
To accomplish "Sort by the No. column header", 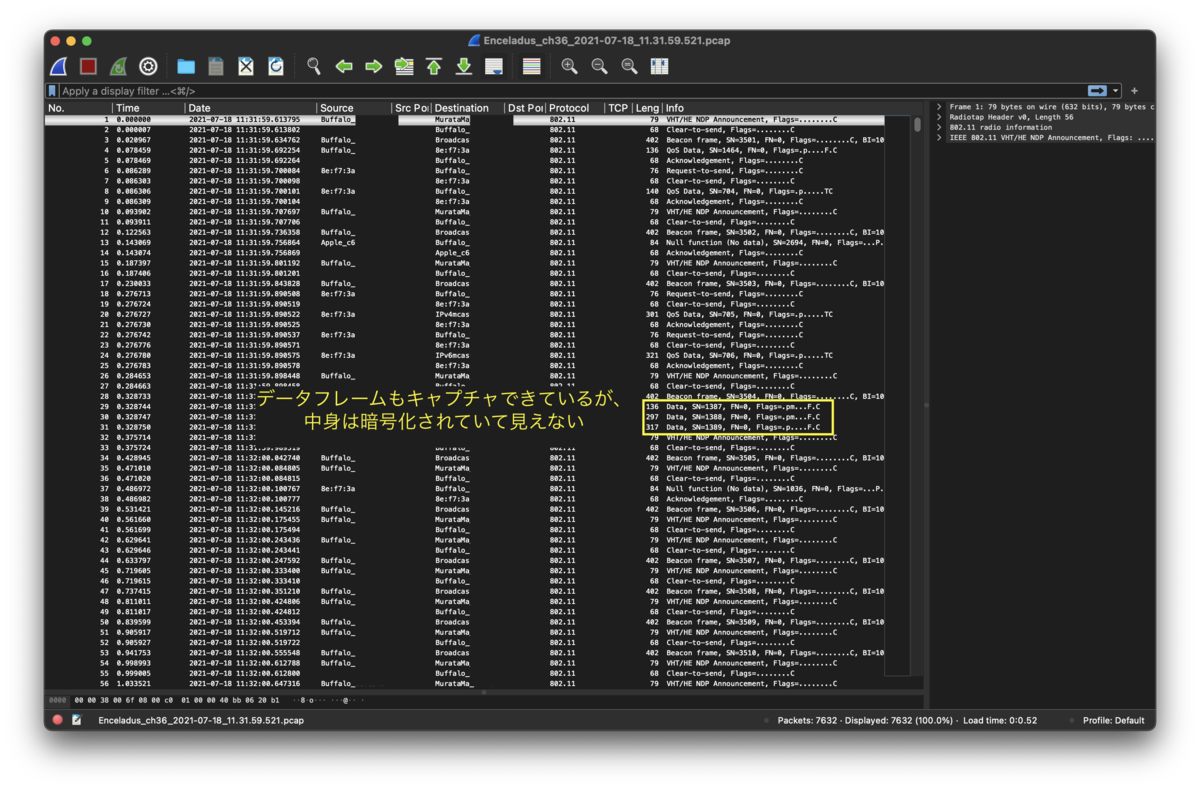I will [78, 108].
